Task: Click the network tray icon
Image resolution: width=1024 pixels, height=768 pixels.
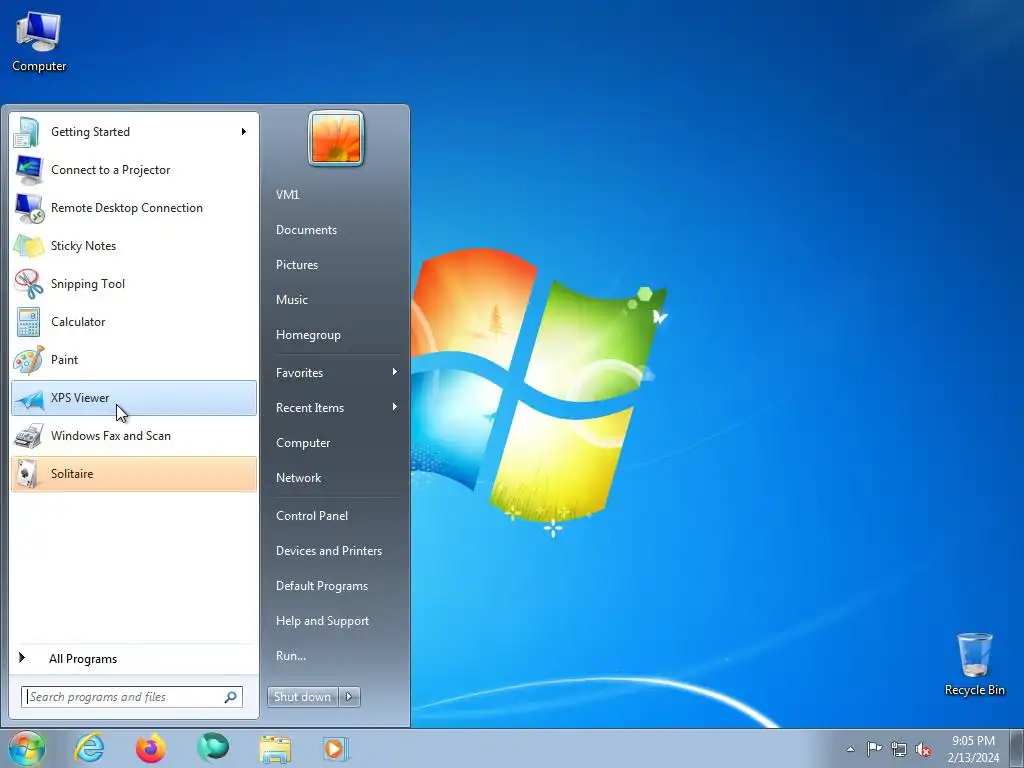Action: pos(899,749)
